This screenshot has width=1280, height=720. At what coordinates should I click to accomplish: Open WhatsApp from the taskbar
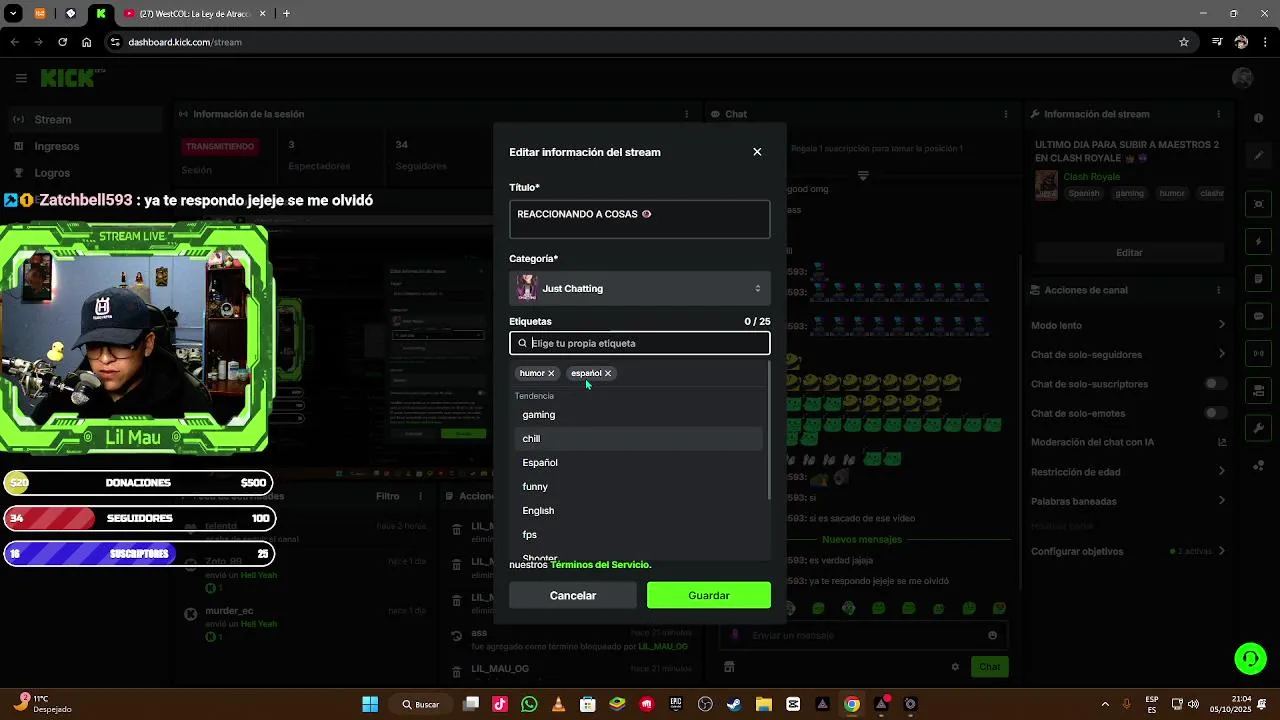(x=529, y=704)
